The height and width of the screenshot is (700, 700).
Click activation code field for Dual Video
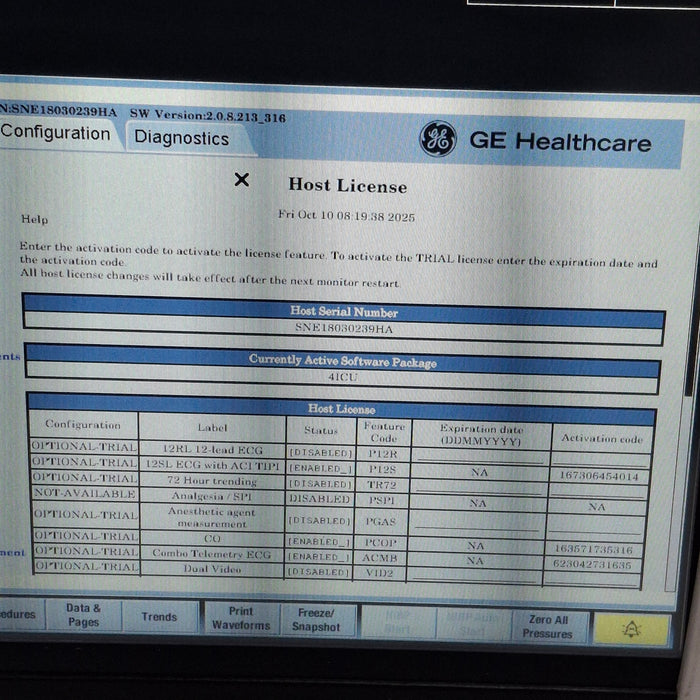coord(592,578)
